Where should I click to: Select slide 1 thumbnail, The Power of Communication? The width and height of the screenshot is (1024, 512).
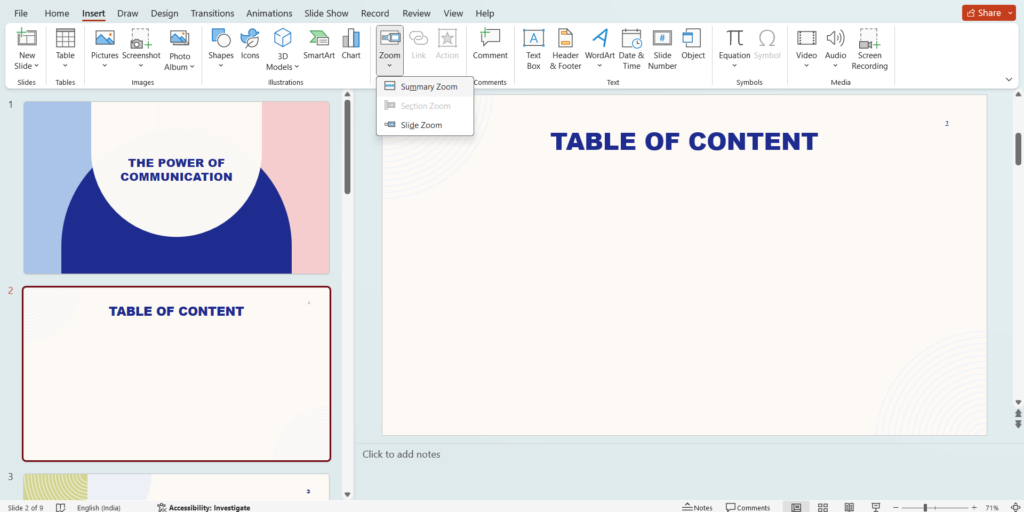click(x=176, y=187)
